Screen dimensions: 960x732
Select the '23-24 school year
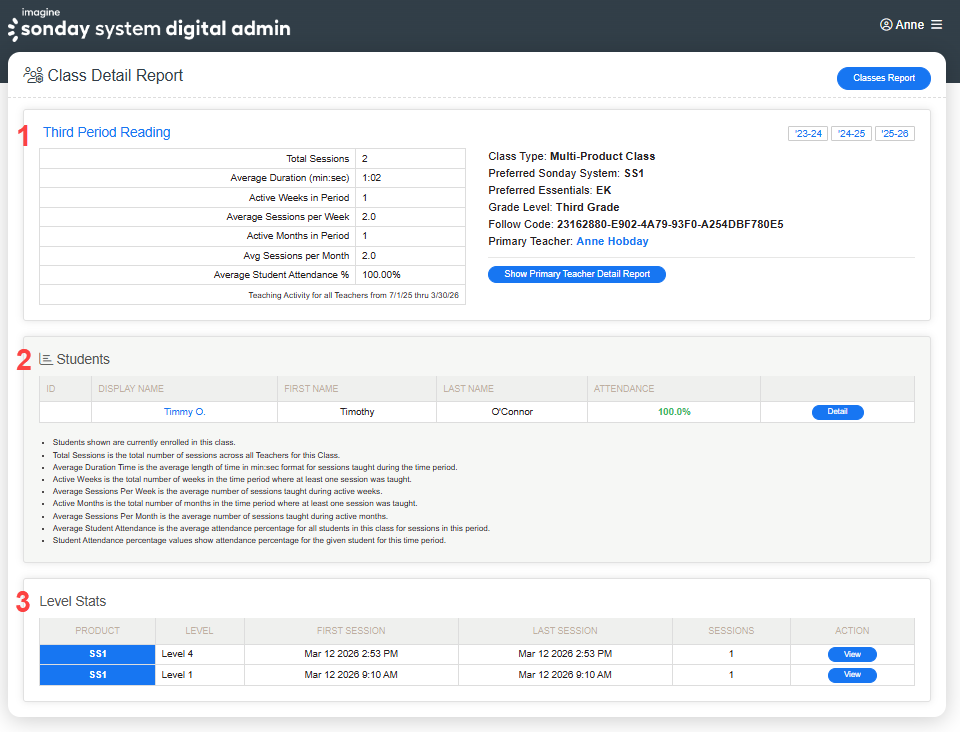point(808,134)
